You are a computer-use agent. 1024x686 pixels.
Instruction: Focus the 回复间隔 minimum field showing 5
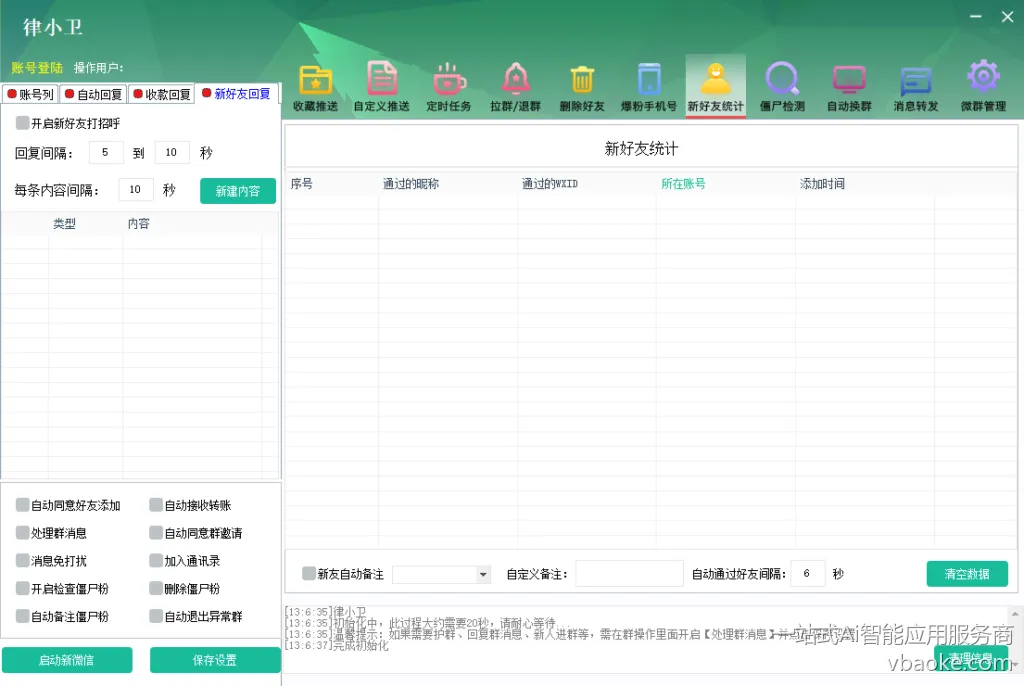106,152
